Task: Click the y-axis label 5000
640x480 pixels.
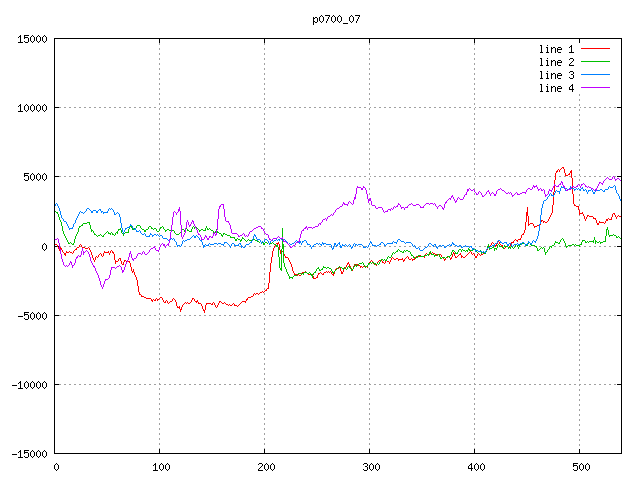Action: (36, 177)
